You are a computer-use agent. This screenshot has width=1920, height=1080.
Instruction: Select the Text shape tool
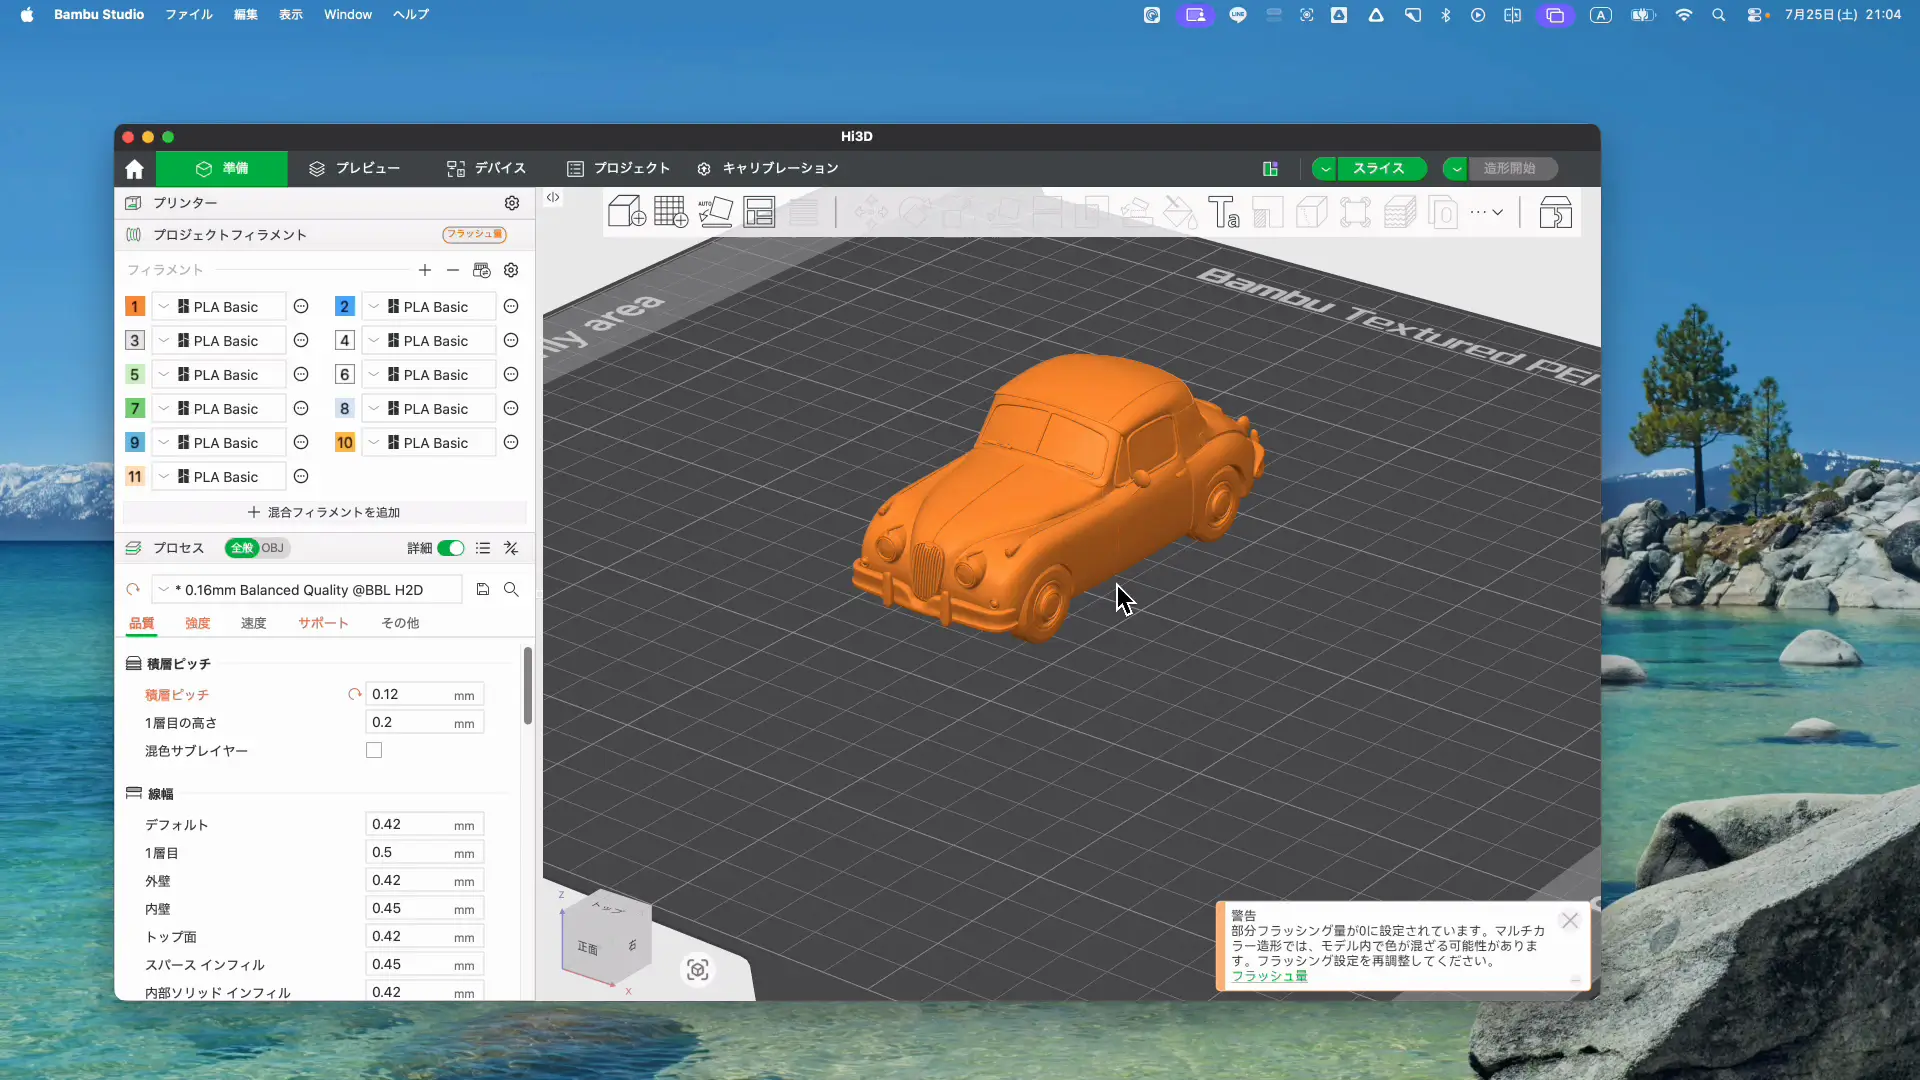point(1224,212)
